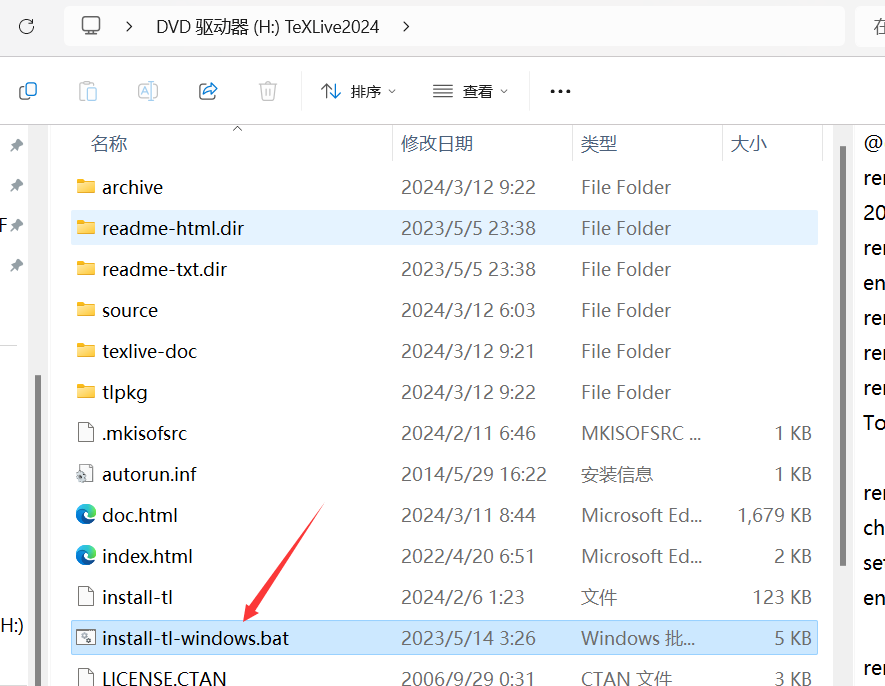The image size is (885, 686).
Task: Select the LICENSE.CTAN file icon
Action: [x=86, y=678]
